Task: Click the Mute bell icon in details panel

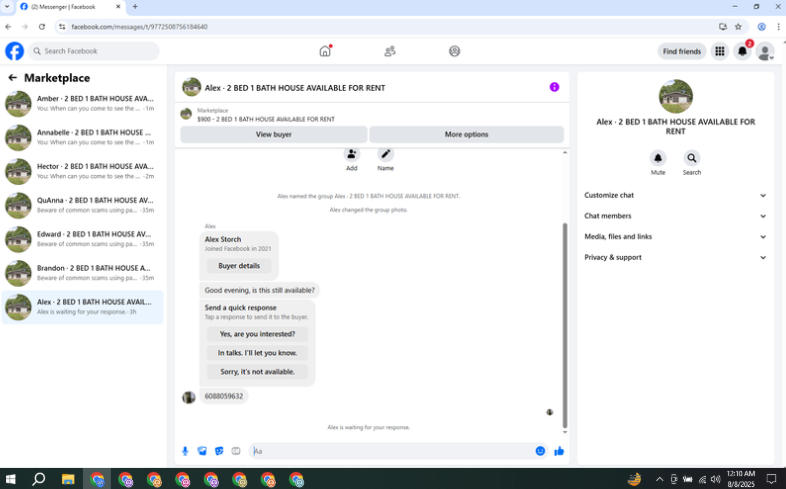Action: click(658, 158)
